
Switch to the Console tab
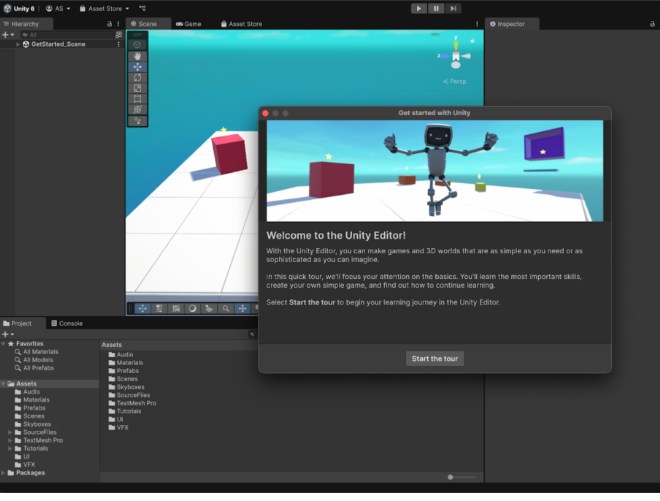tap(67, 323)
